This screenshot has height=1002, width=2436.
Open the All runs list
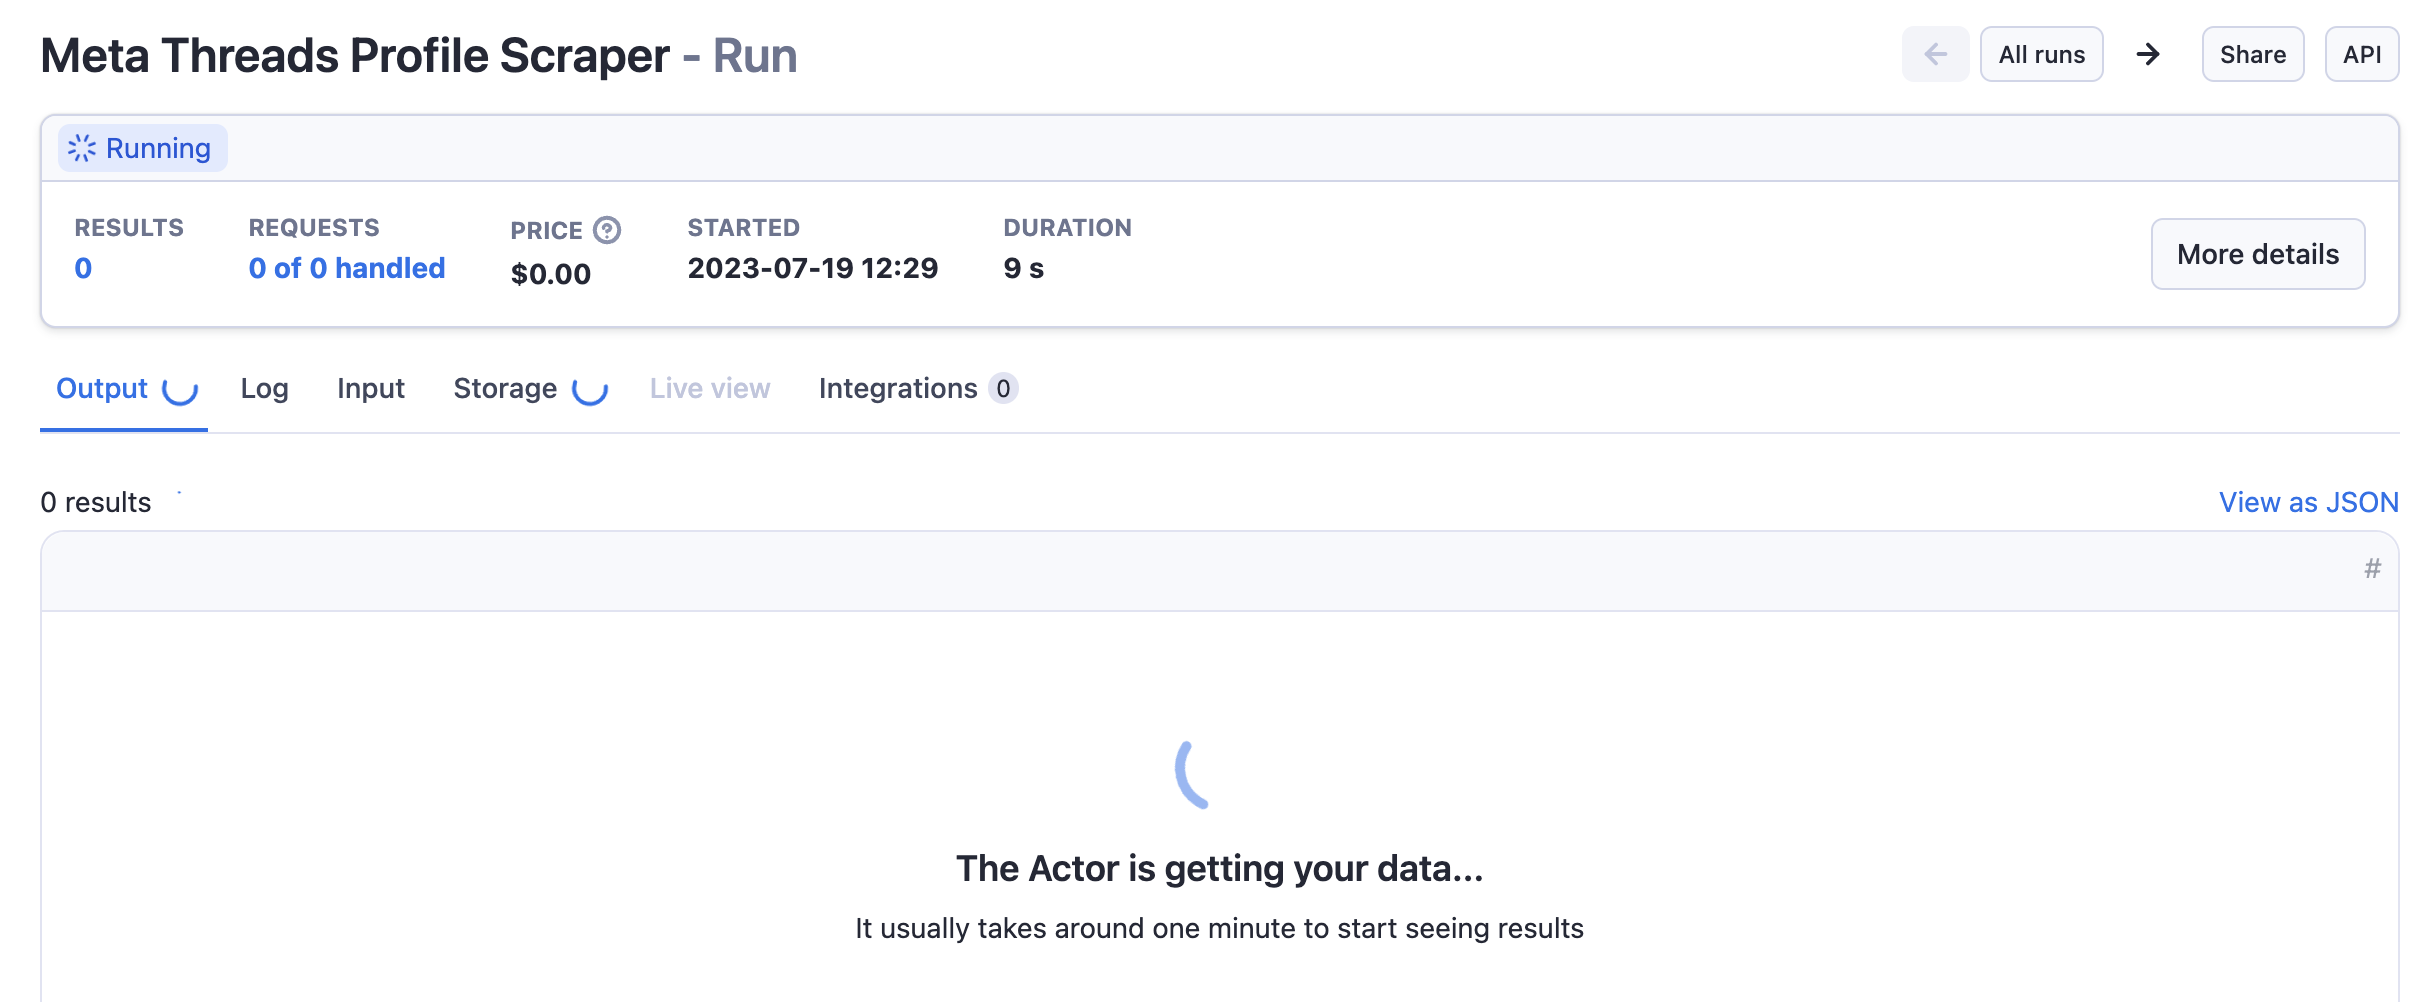2041,55
